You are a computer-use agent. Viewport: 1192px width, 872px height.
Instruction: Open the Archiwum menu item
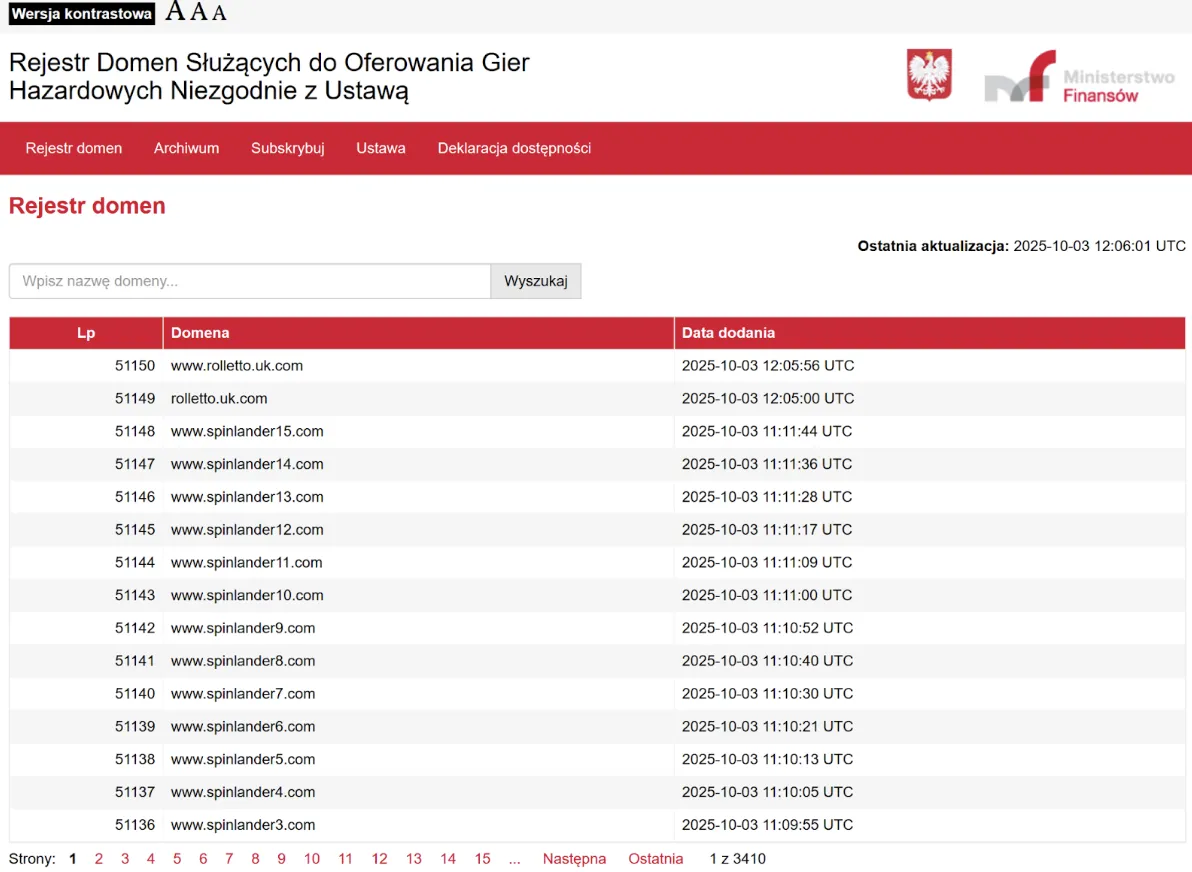coord(186,148)
